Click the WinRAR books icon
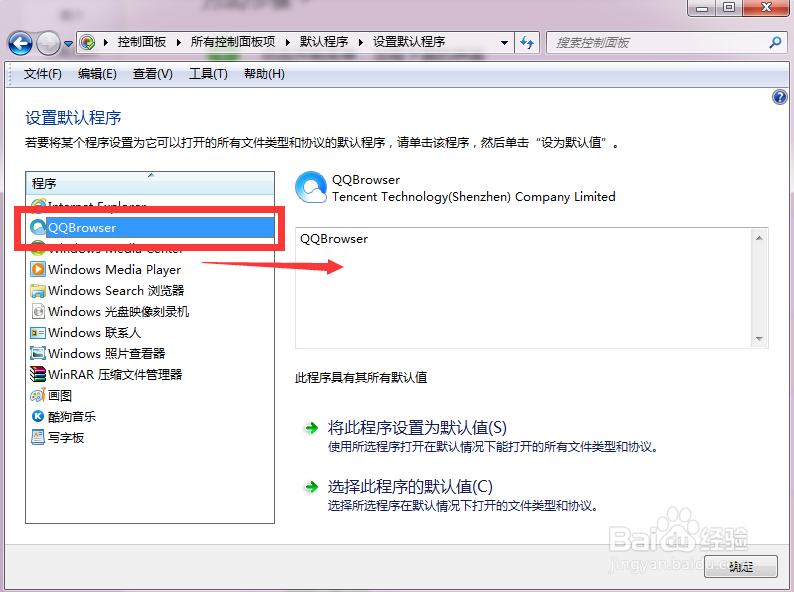 38,374
